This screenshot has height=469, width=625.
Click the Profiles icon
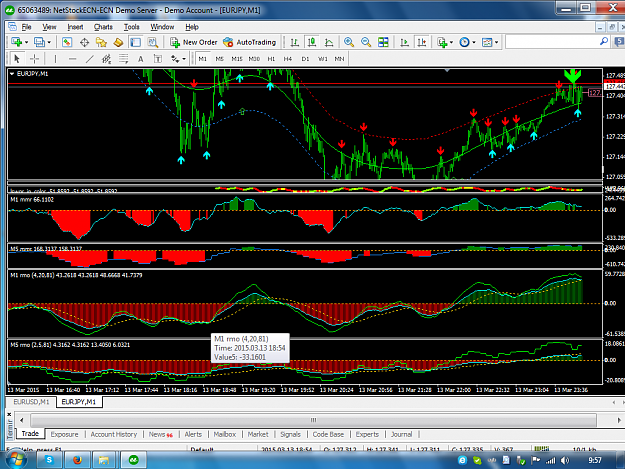click(x=39, y=42)
